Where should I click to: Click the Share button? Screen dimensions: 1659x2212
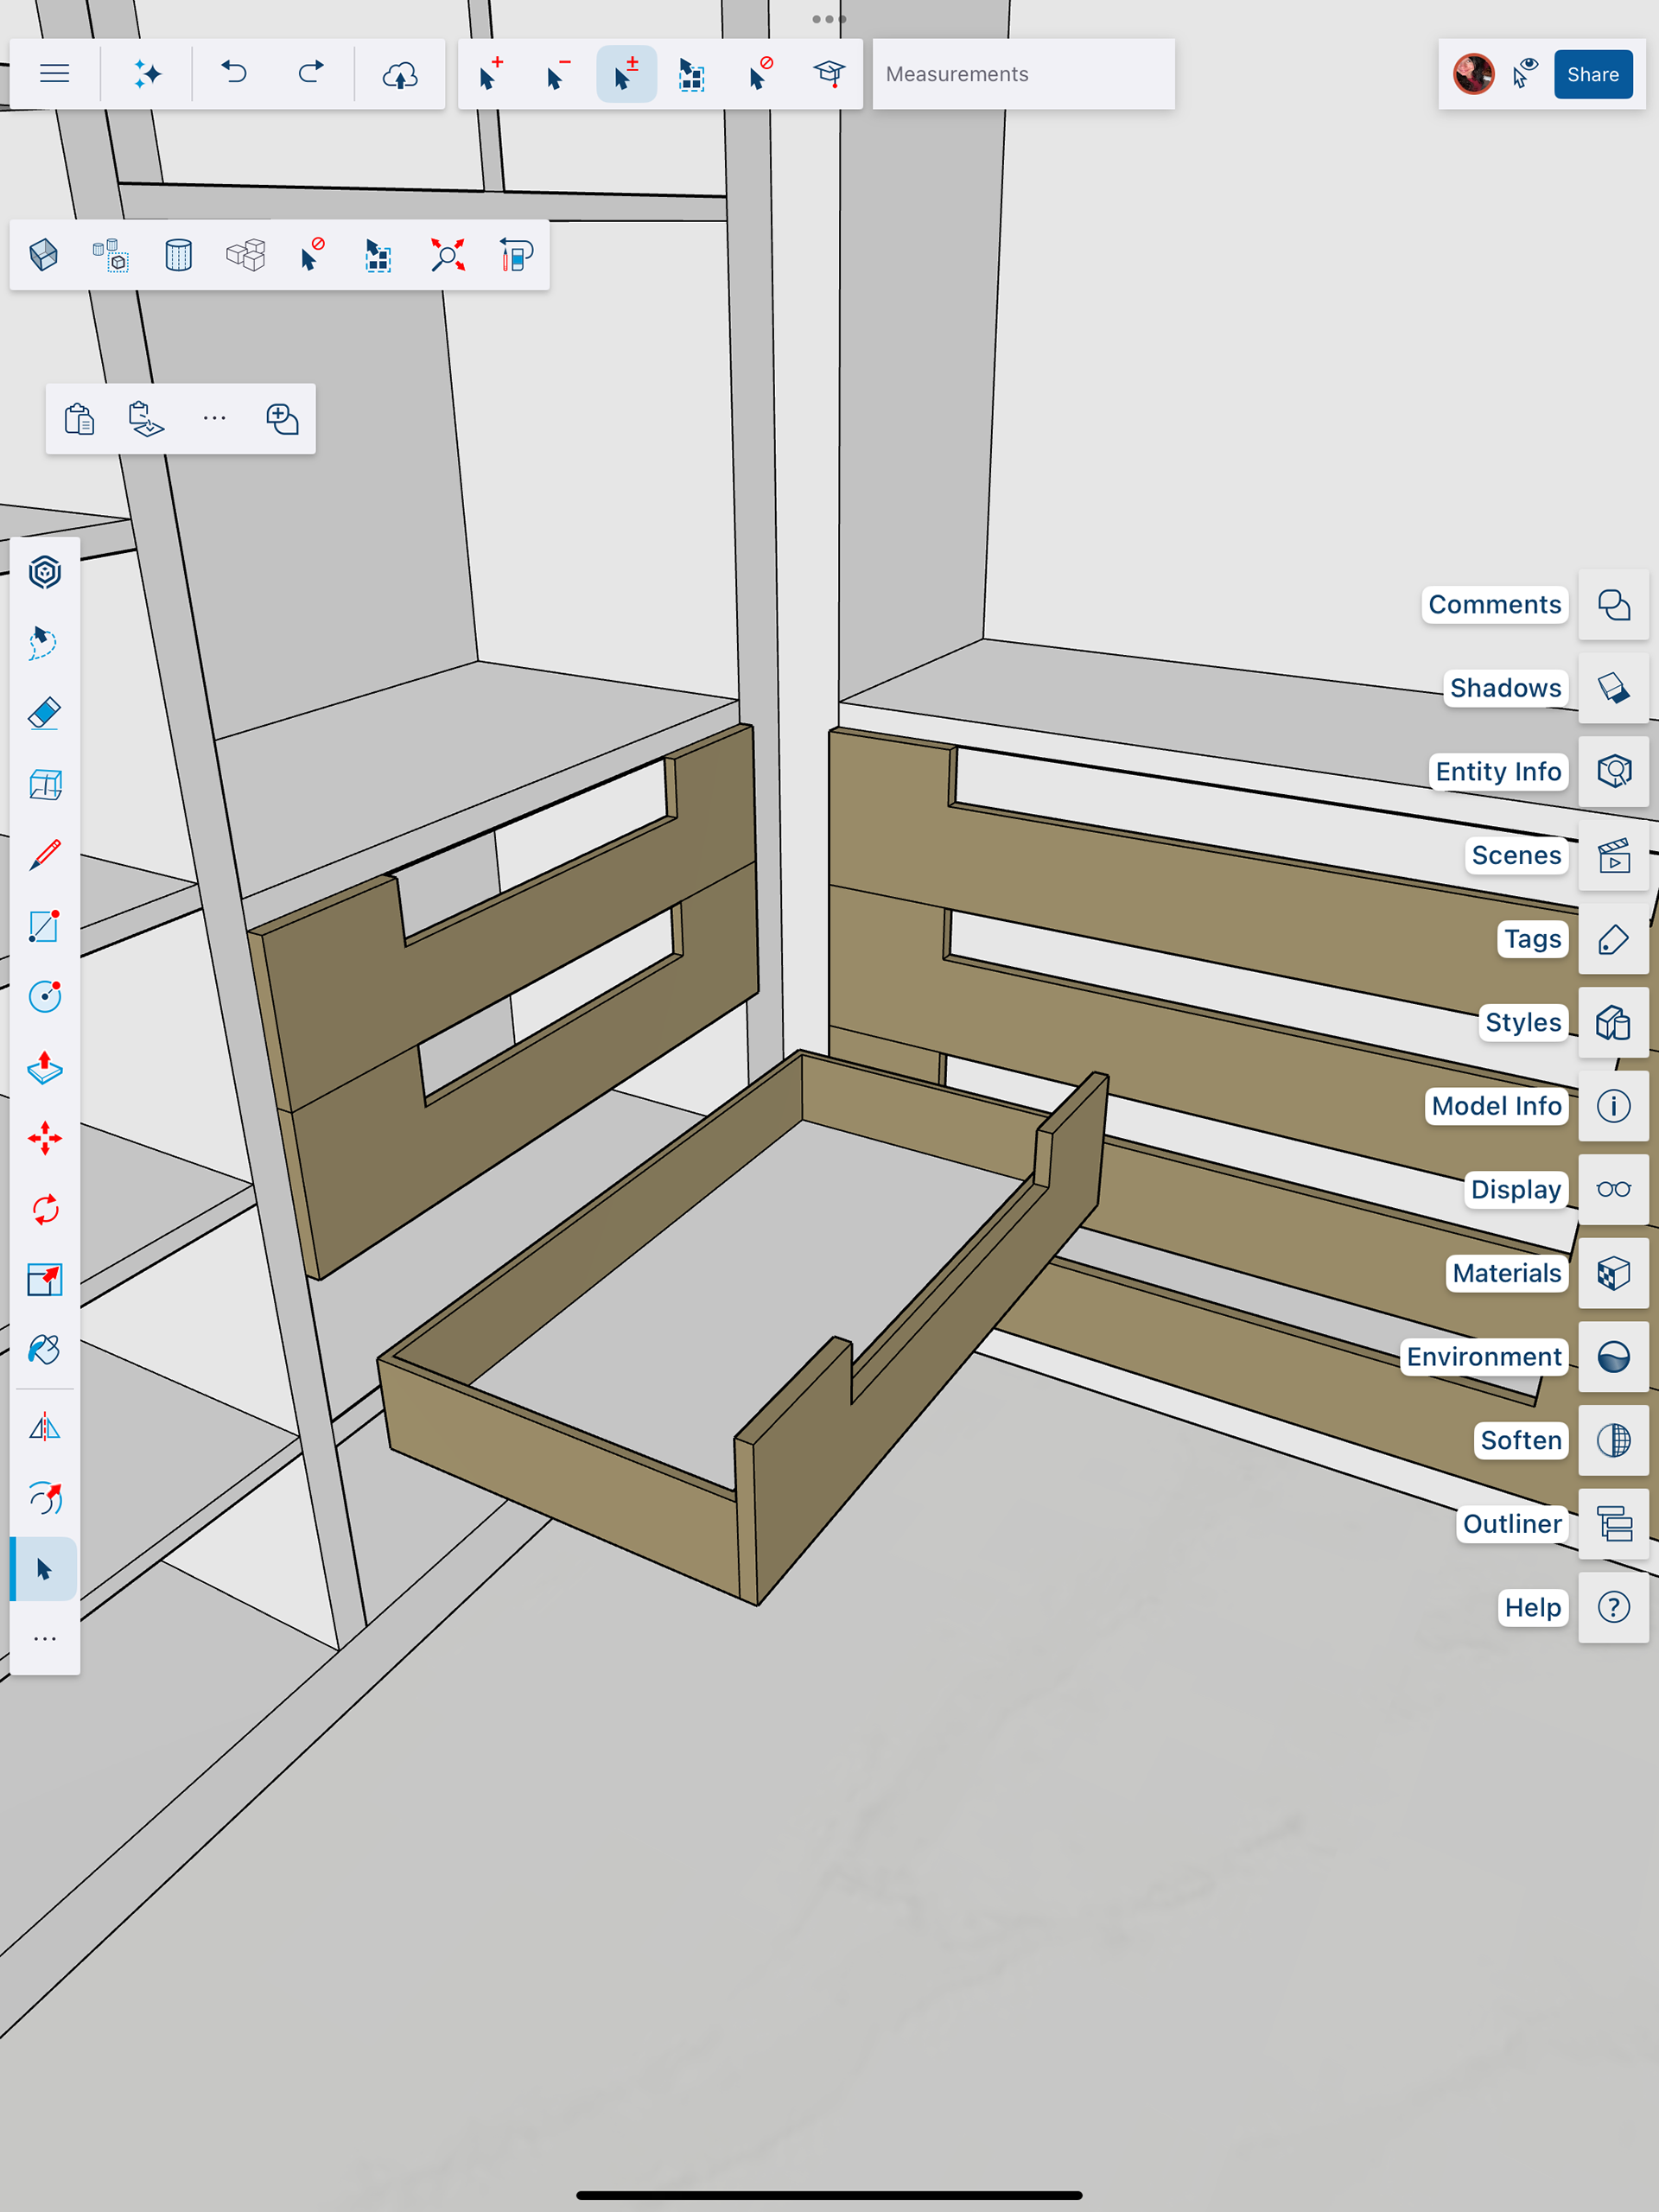click(1592, 74)
